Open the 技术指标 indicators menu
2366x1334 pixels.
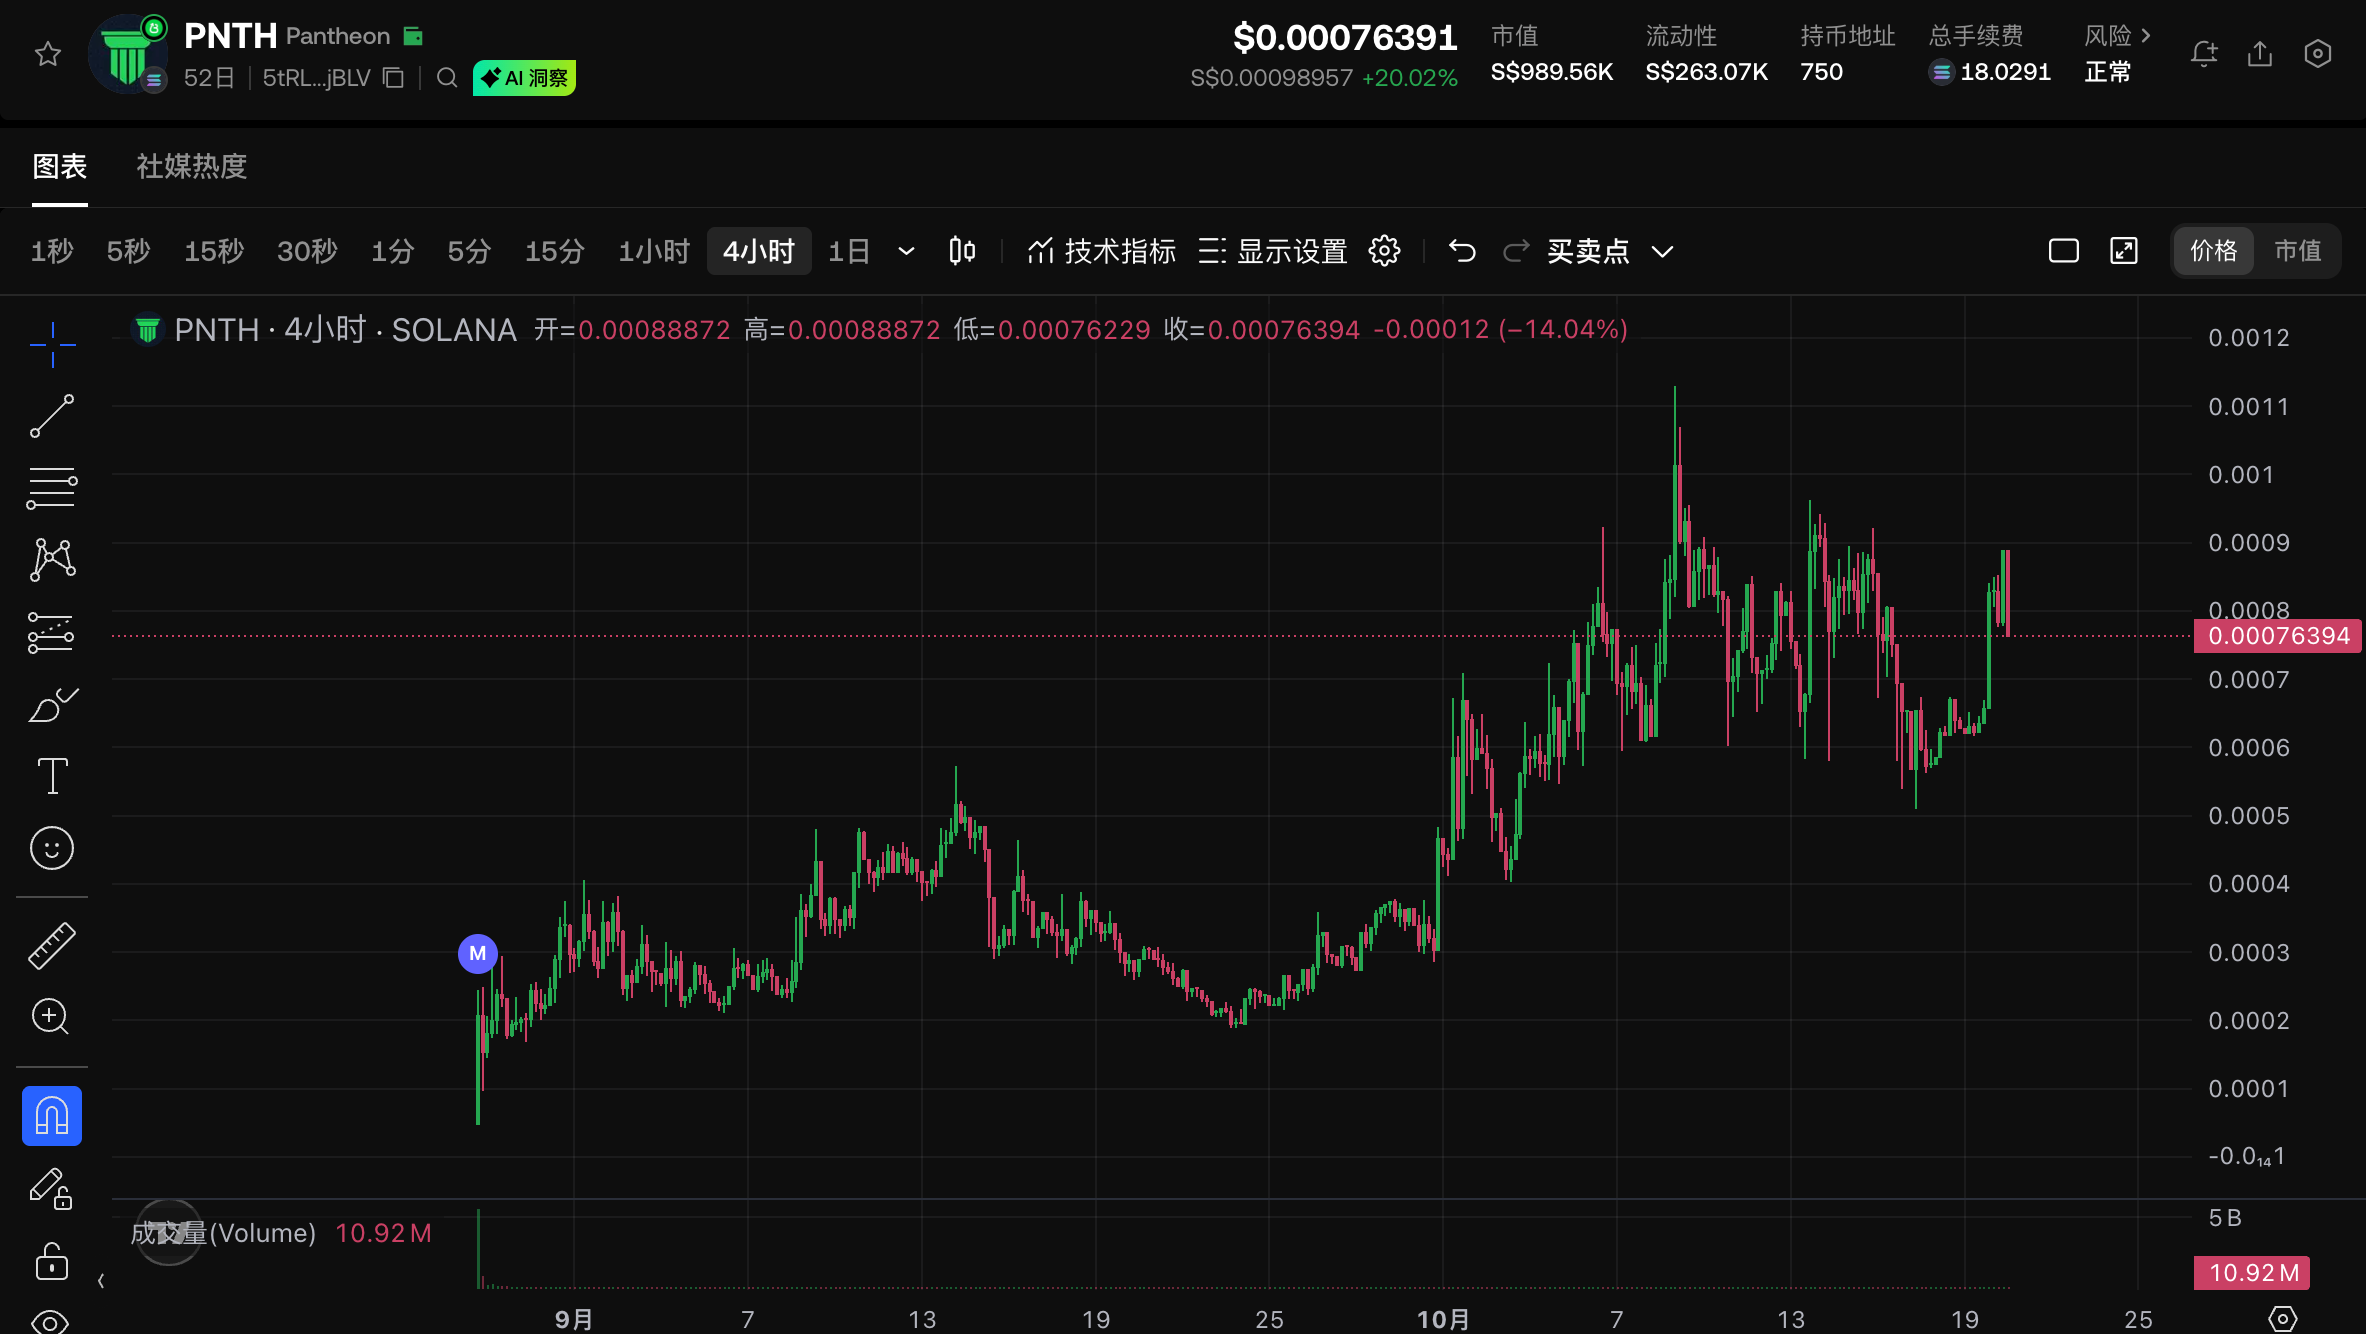(x=1101, y=251)
